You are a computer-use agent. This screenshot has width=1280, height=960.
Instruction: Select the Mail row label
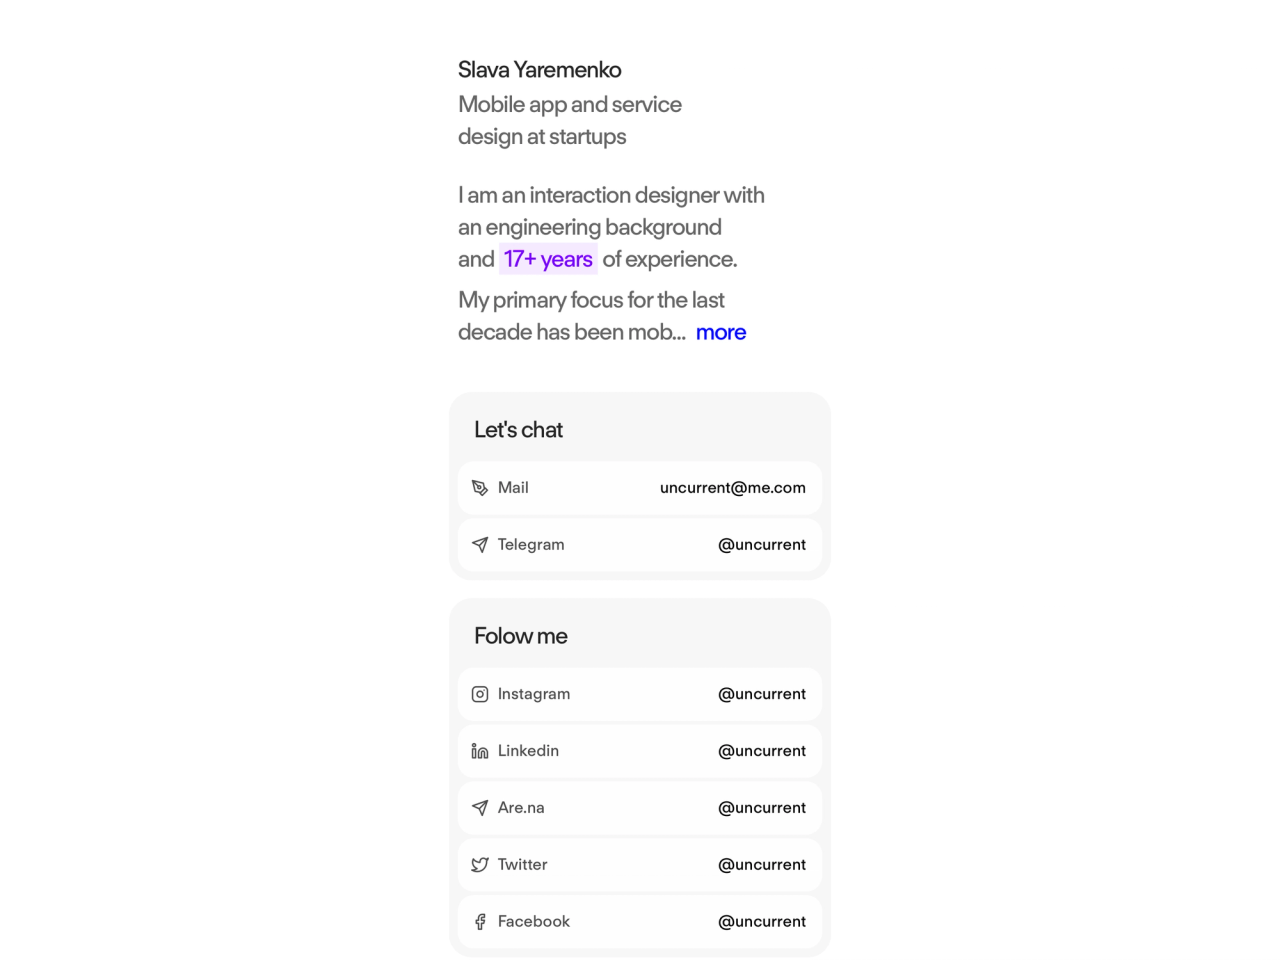coord(513,488)
